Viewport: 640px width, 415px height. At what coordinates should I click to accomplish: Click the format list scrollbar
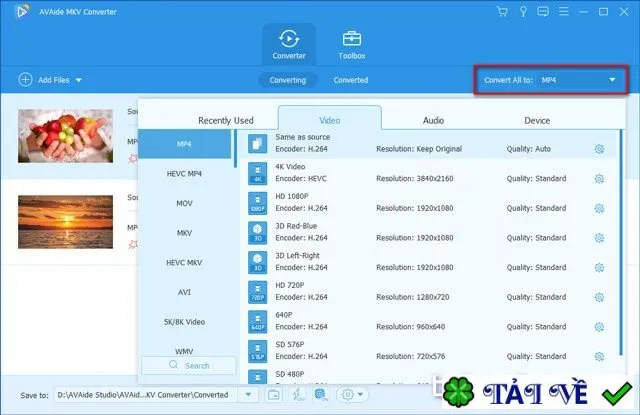tap(235, 149)
